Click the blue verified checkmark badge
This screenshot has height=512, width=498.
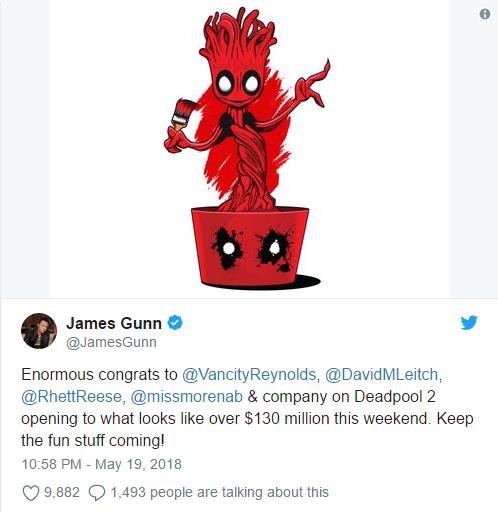[175, 323]
